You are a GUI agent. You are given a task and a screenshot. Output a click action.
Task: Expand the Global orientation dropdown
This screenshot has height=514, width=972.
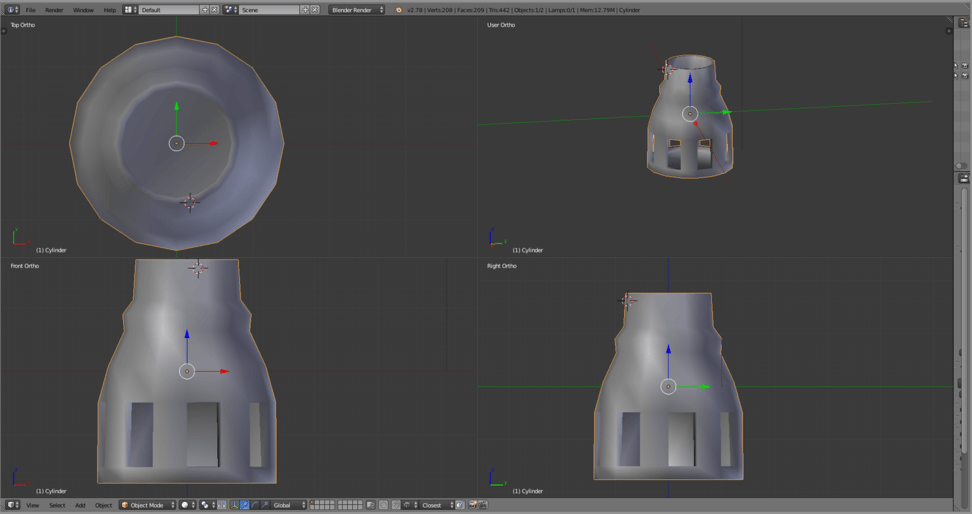pyautogui.click(x=288, y=505)
